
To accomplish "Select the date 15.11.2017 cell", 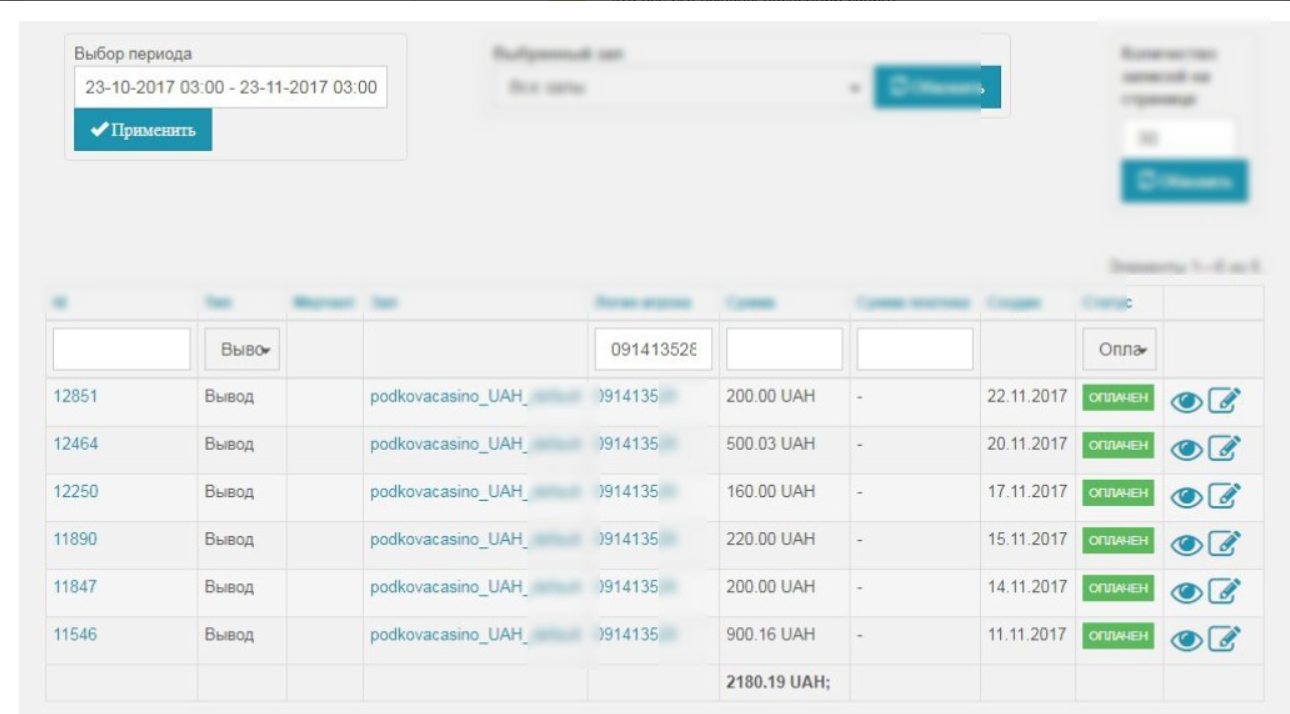I will (x=1027, y=539).
